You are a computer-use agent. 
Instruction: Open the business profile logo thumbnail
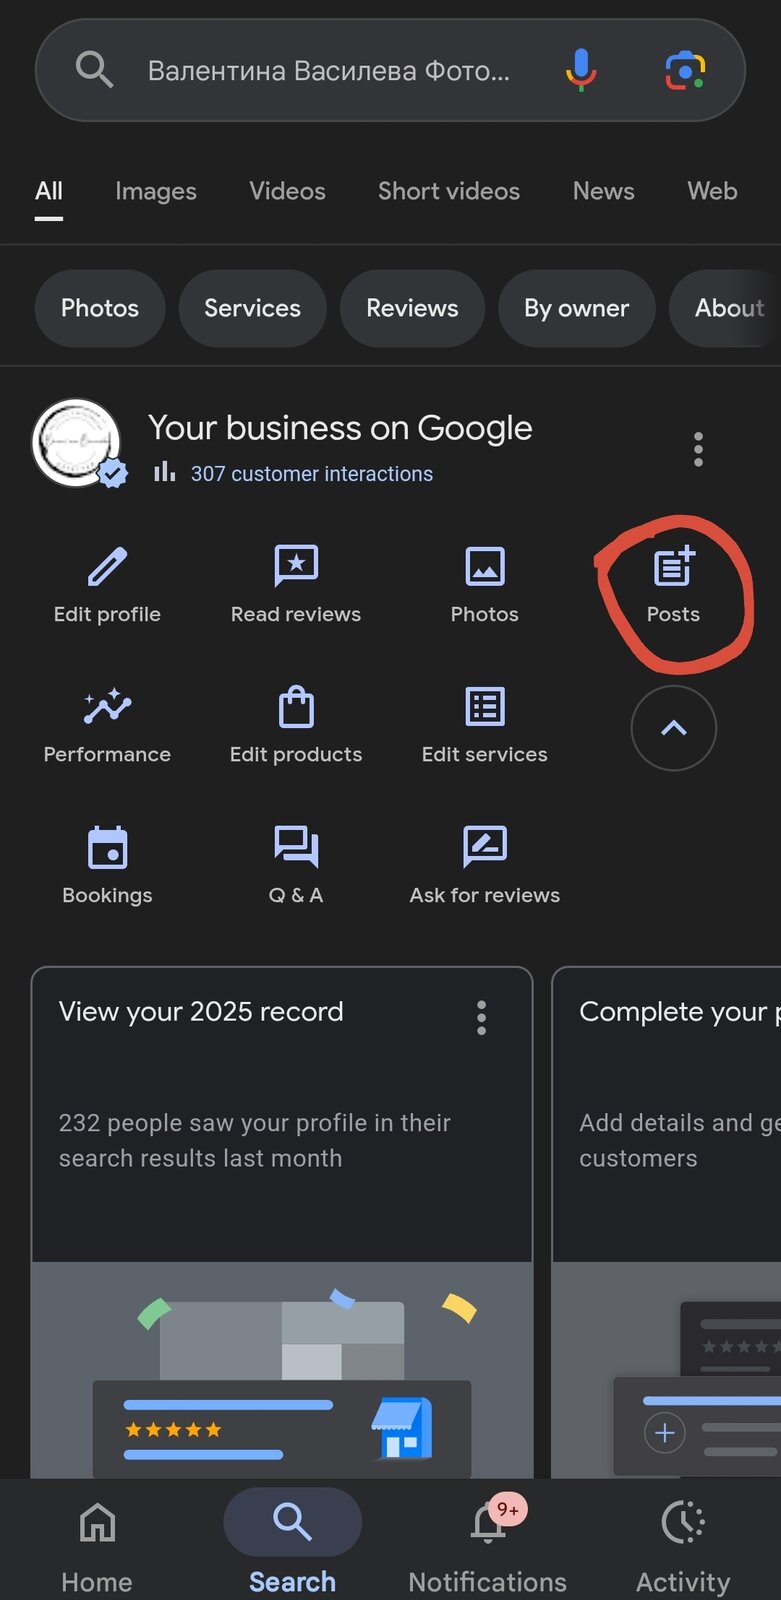[78, 444]
